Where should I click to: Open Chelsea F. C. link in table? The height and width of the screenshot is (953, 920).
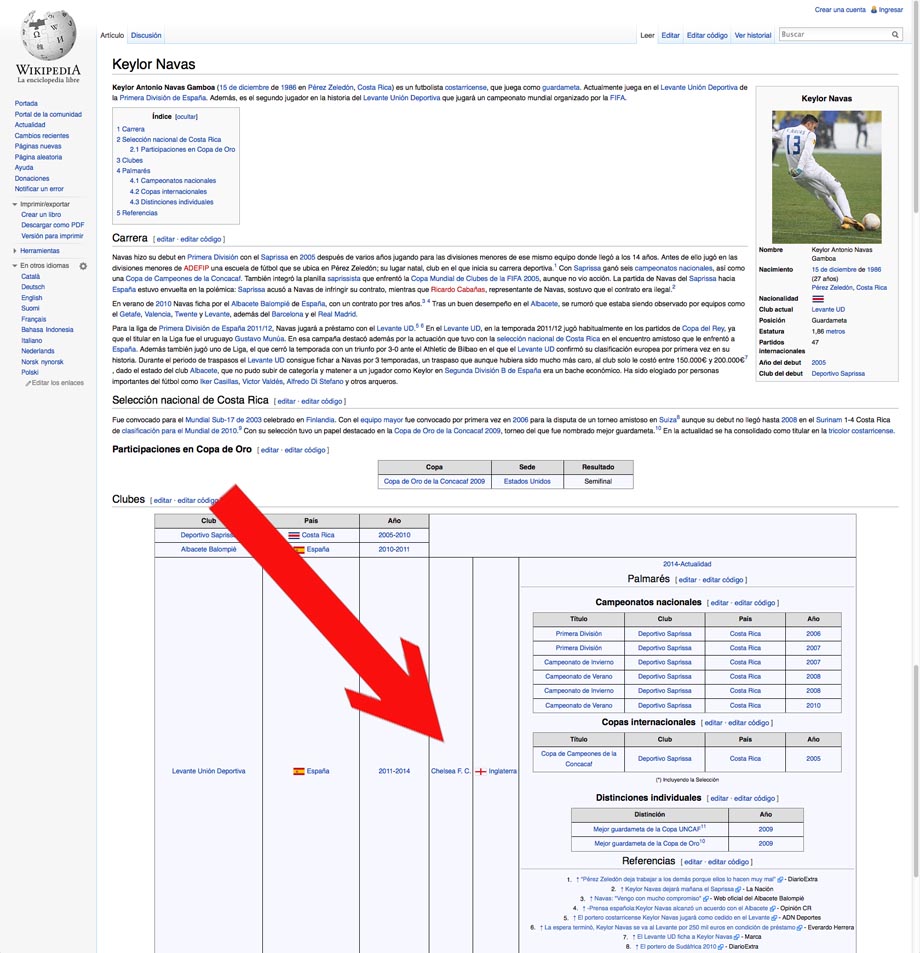tap(450, 771)
